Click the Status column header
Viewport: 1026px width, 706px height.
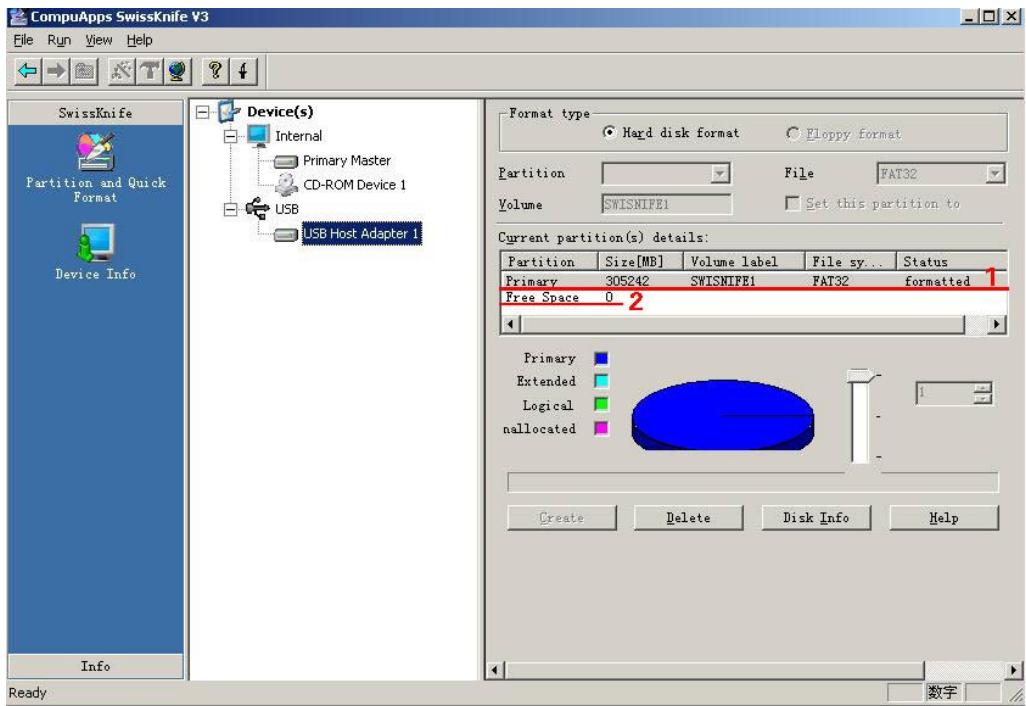pos(951,262)
